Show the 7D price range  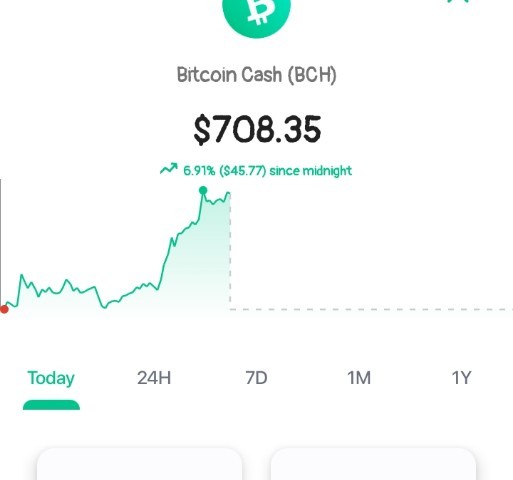click(256, 378)
